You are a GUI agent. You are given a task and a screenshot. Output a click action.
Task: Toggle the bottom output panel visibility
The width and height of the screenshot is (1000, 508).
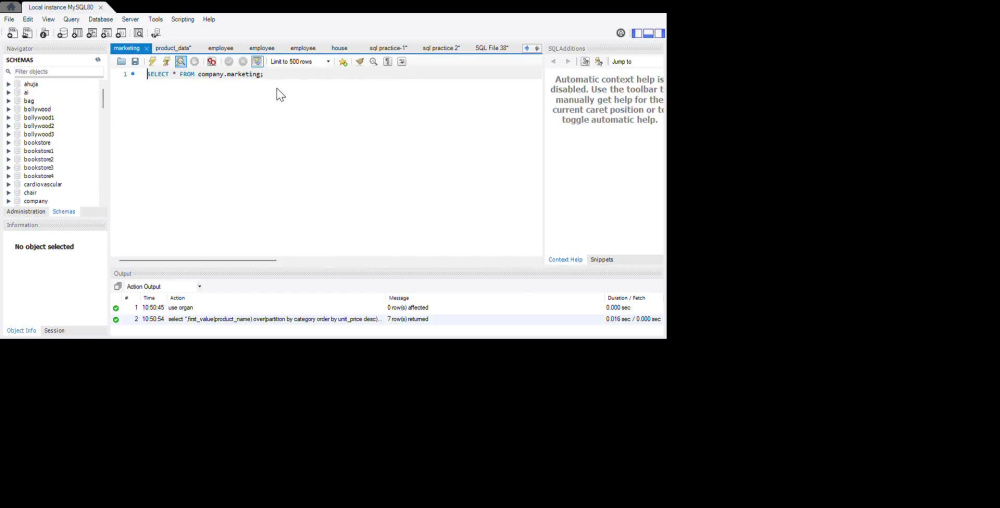click(648, 33)
